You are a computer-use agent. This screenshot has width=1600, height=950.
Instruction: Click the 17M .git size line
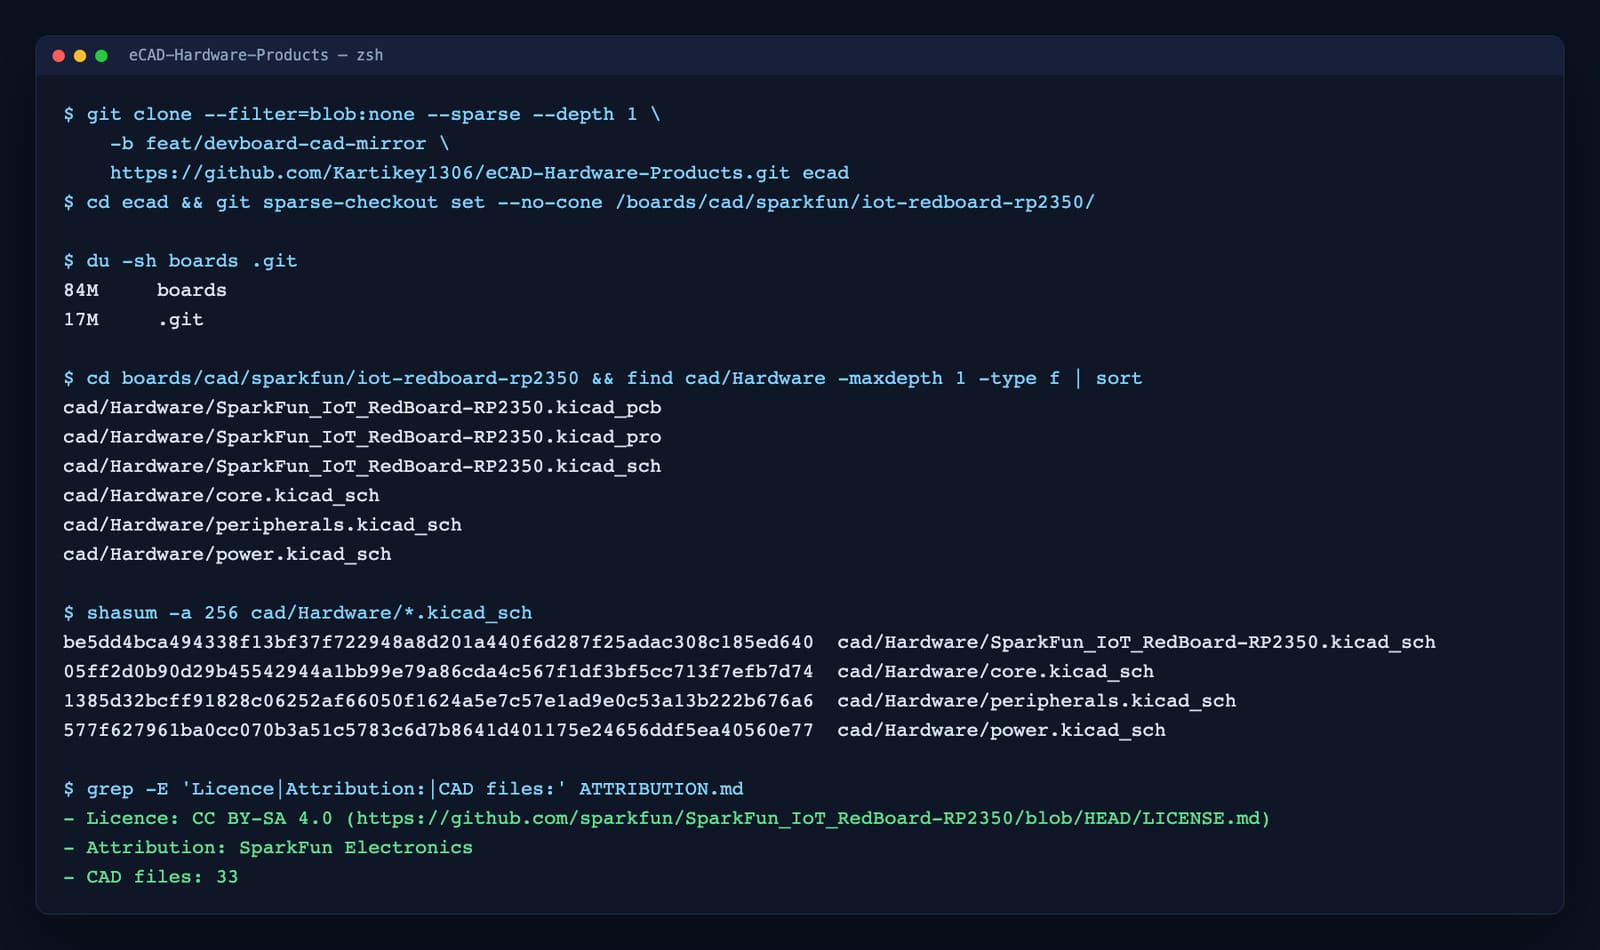click(x=133, y=320)
